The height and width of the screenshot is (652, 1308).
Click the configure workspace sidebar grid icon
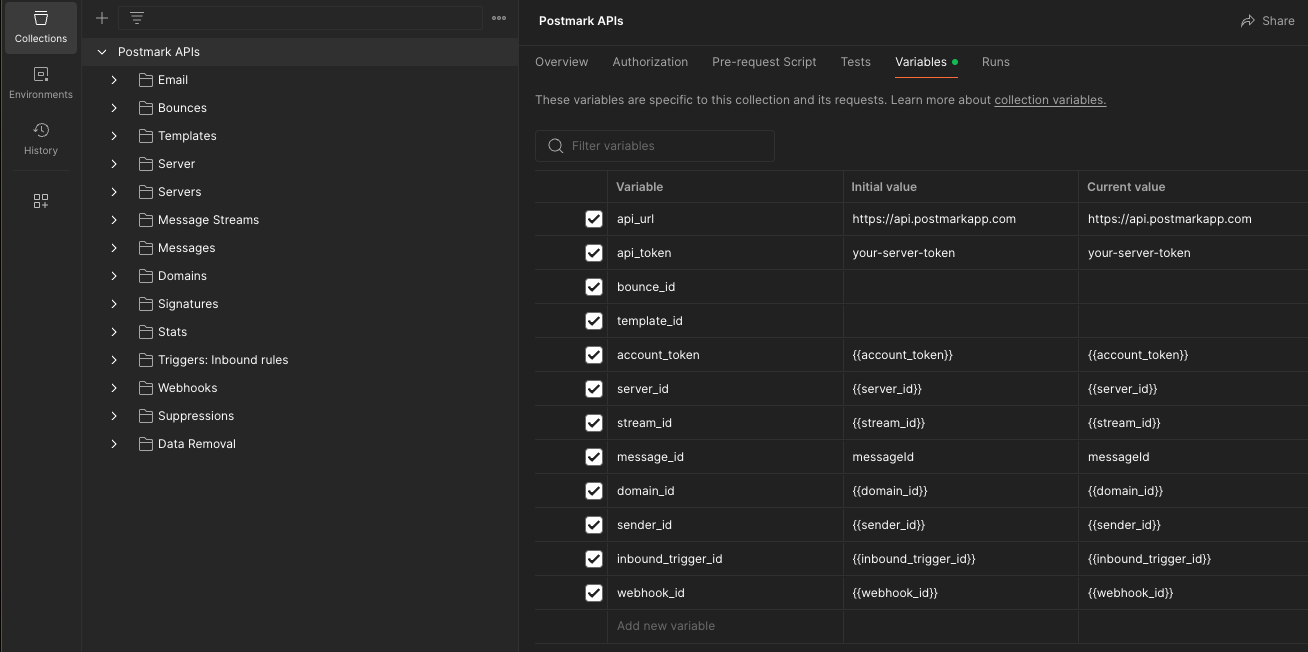(x=41, y=201)
